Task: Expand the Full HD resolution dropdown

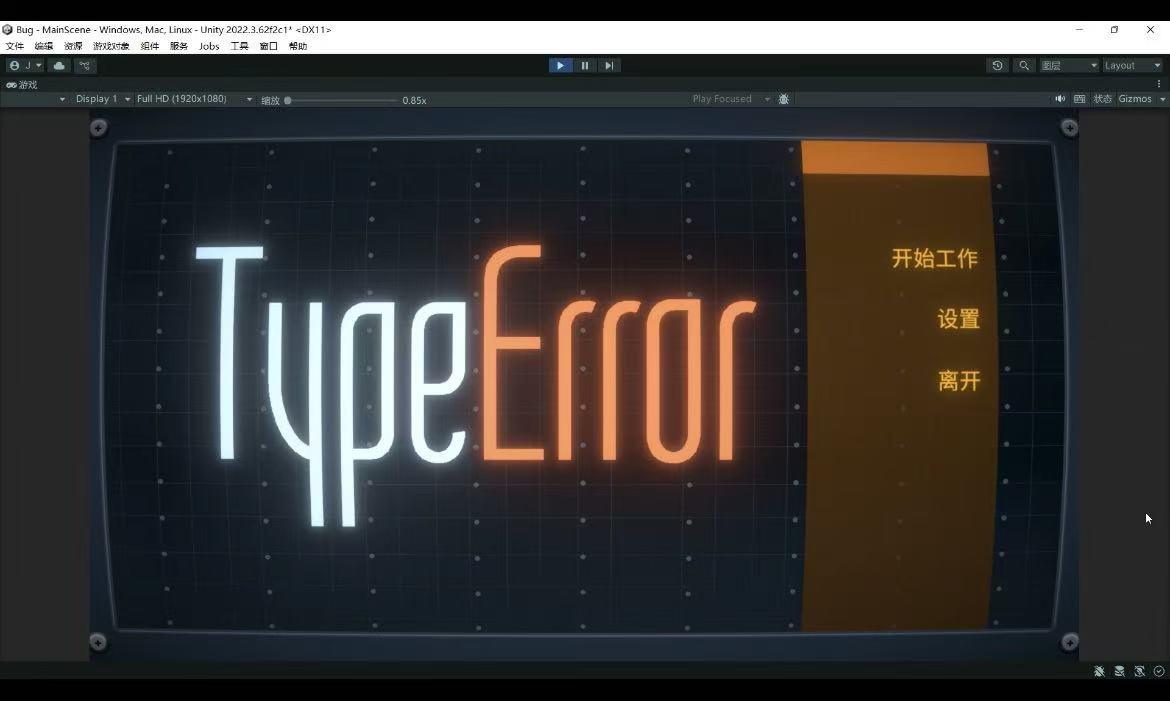Action: point(194,99)
